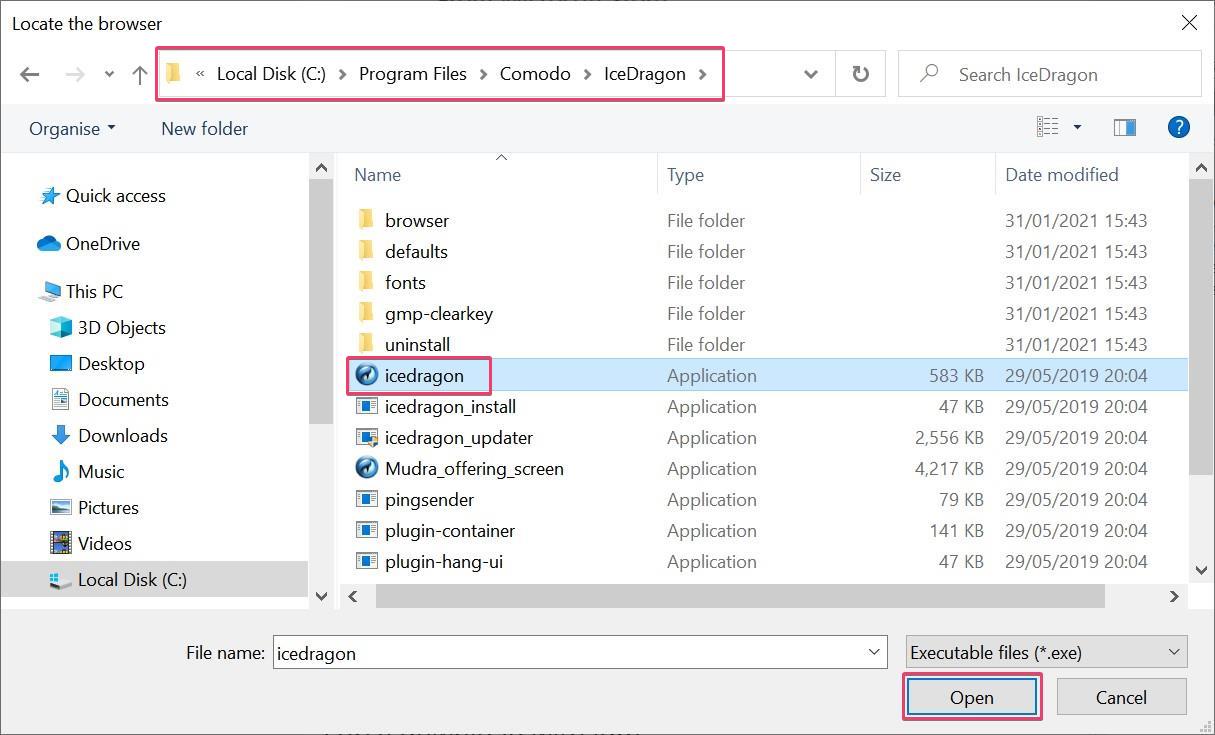
Task: Select plugin-container application file
Action: pos(450,530)
